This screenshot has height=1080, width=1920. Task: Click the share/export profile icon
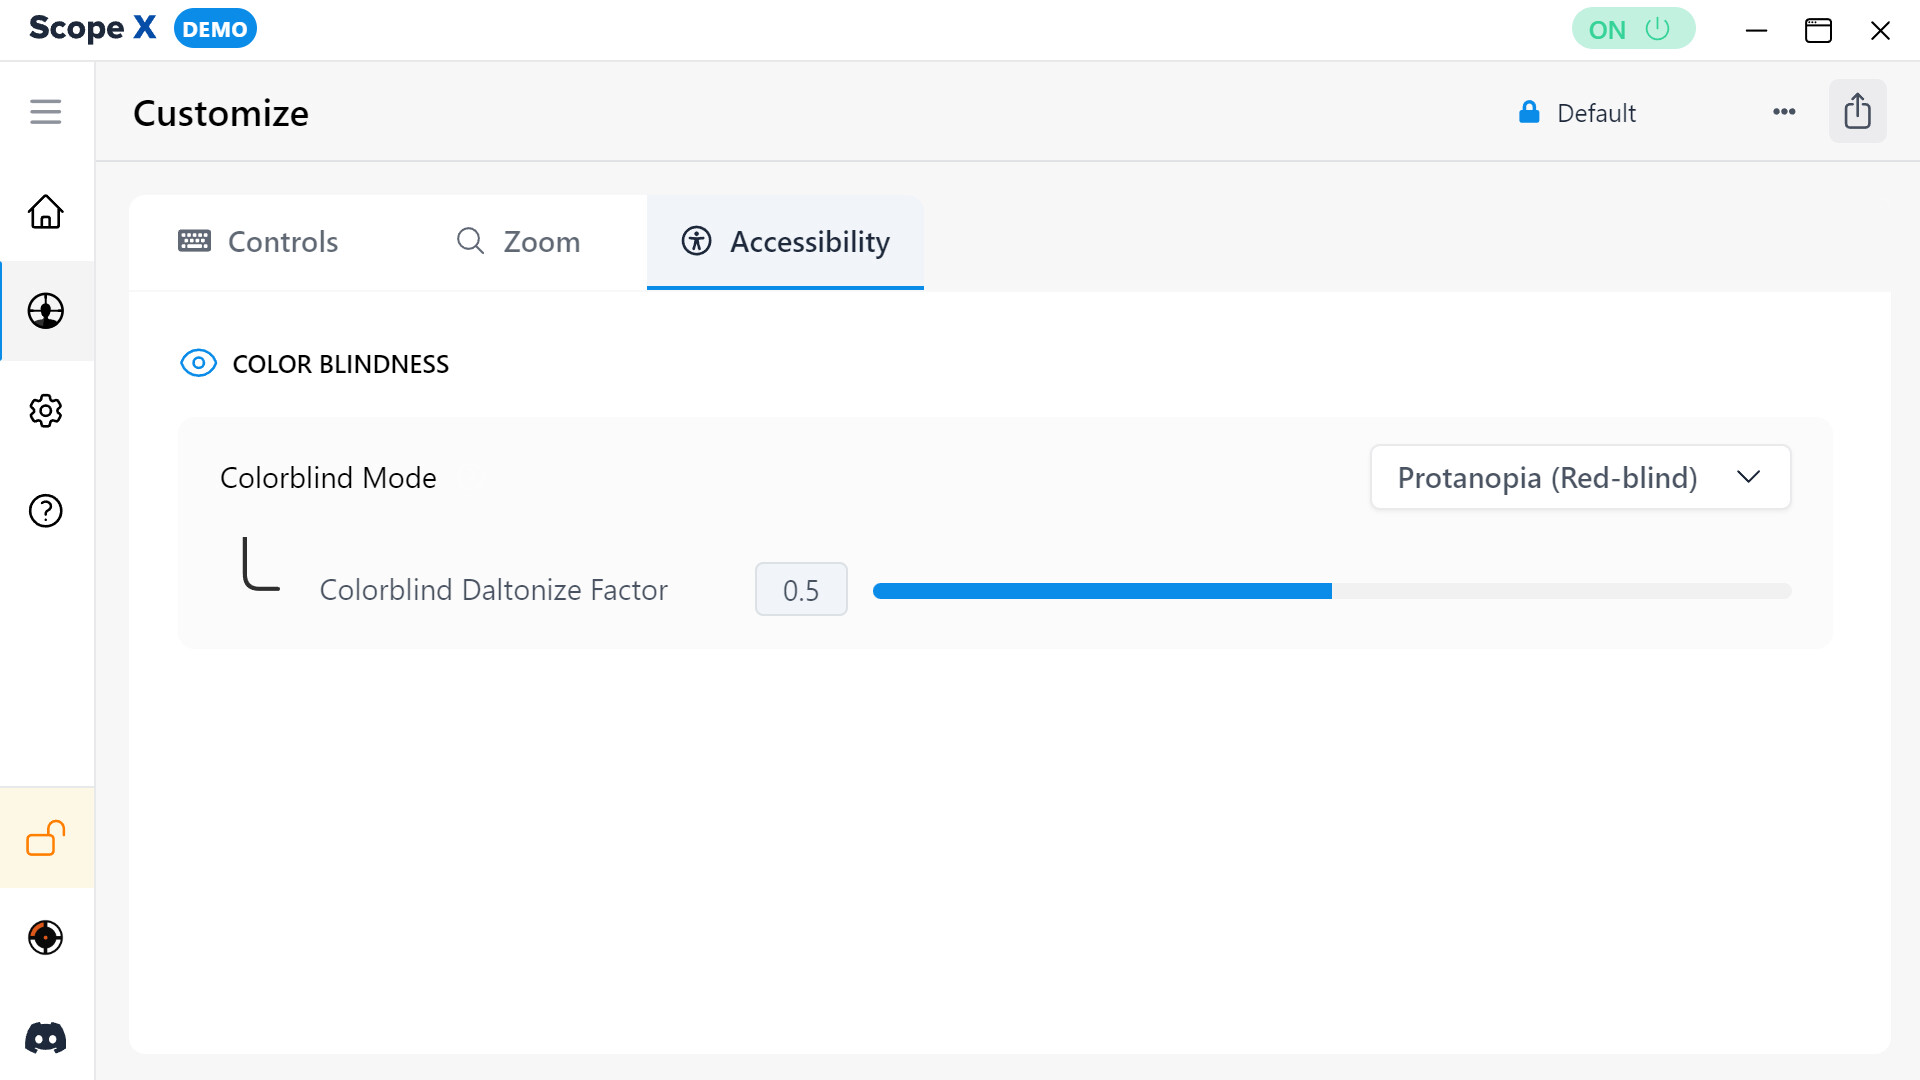(x=1857, y=111)
